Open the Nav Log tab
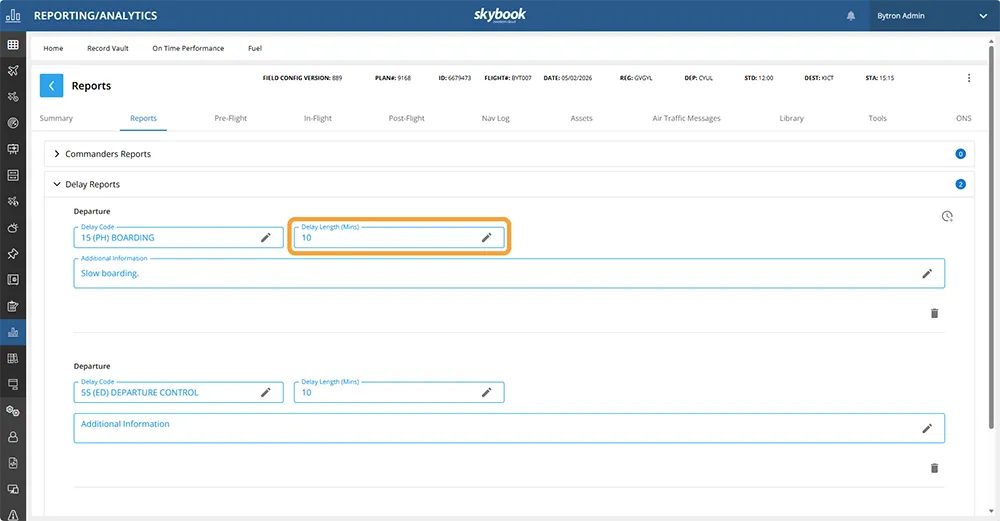 click(495, 118)
